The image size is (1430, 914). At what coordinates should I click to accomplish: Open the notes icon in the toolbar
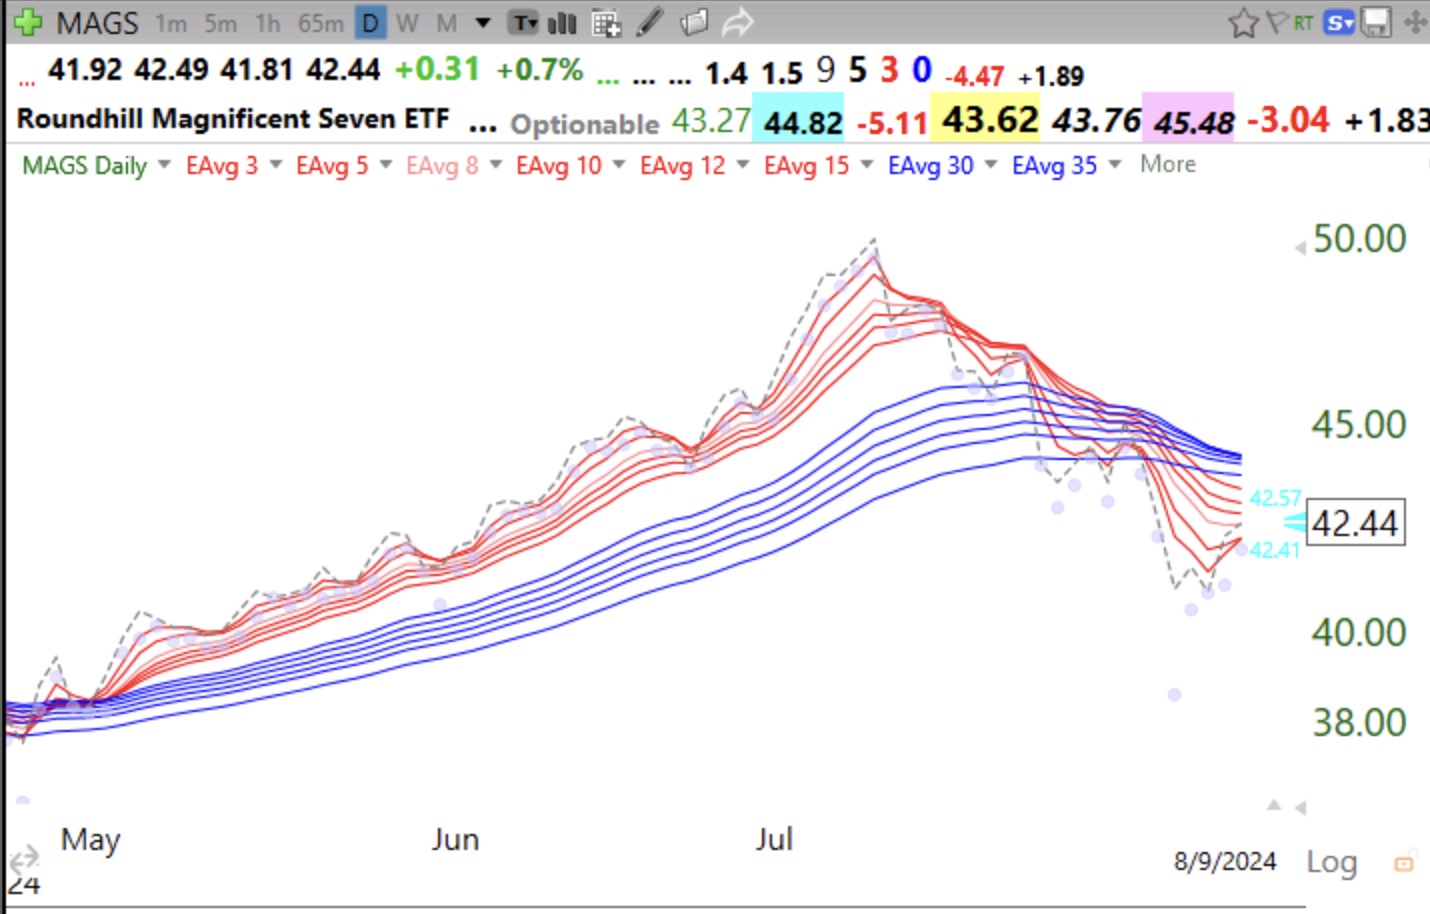[694, 22]
